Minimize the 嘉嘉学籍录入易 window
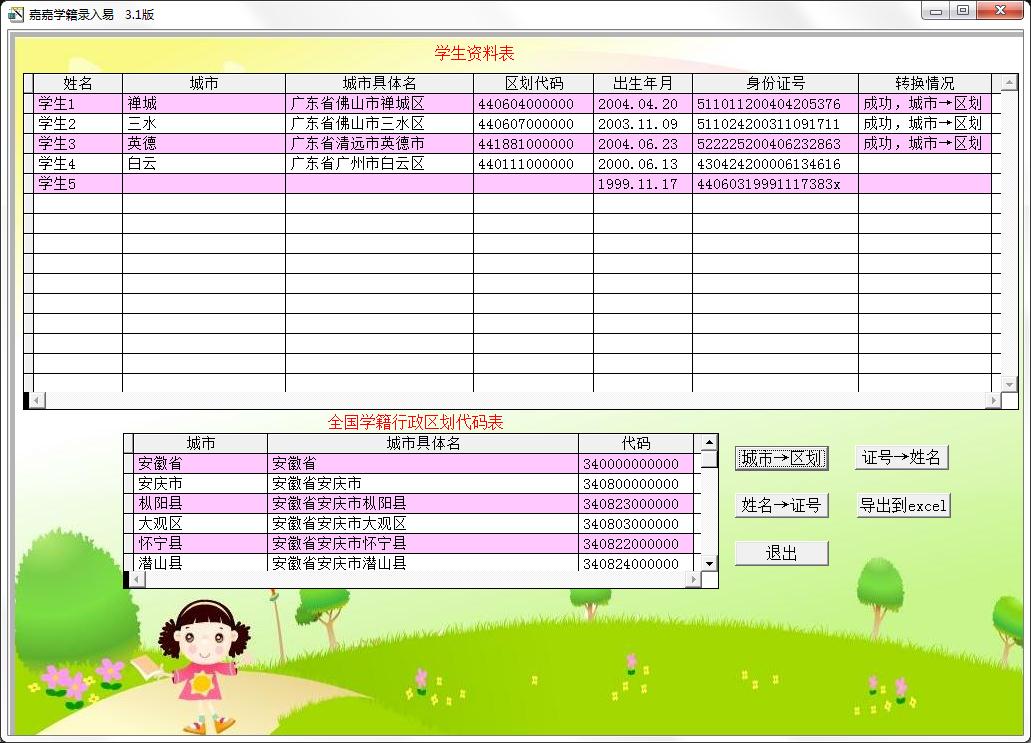Viewport: 1031px width, 743px height. tap(936, 11)
